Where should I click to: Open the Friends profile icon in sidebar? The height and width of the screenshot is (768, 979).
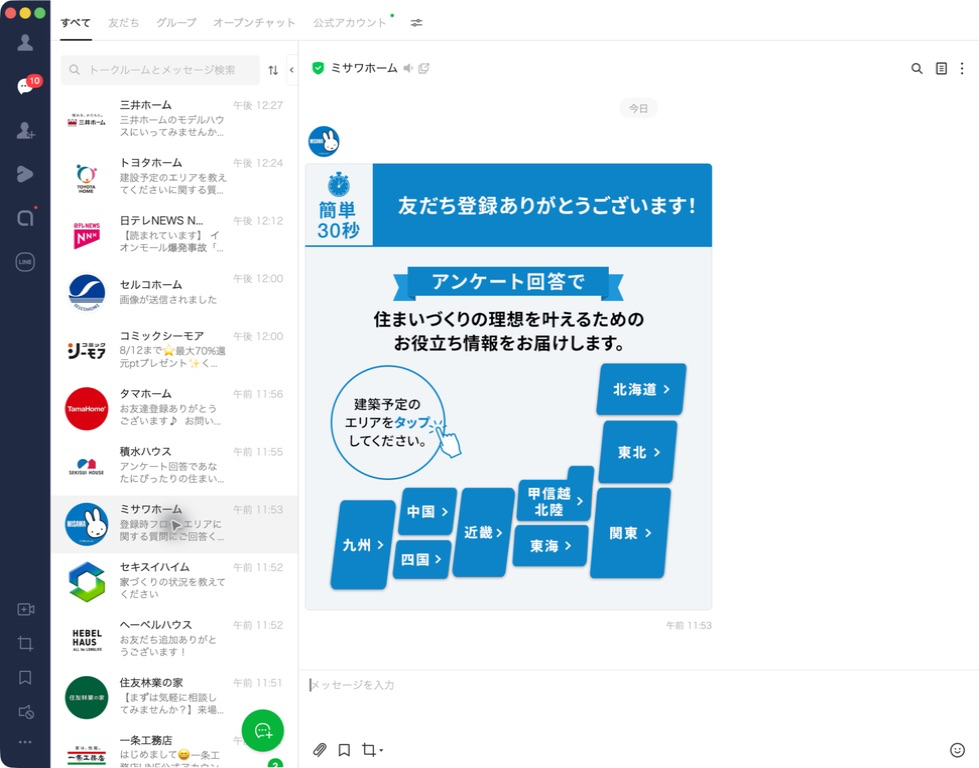pos(25,42)
